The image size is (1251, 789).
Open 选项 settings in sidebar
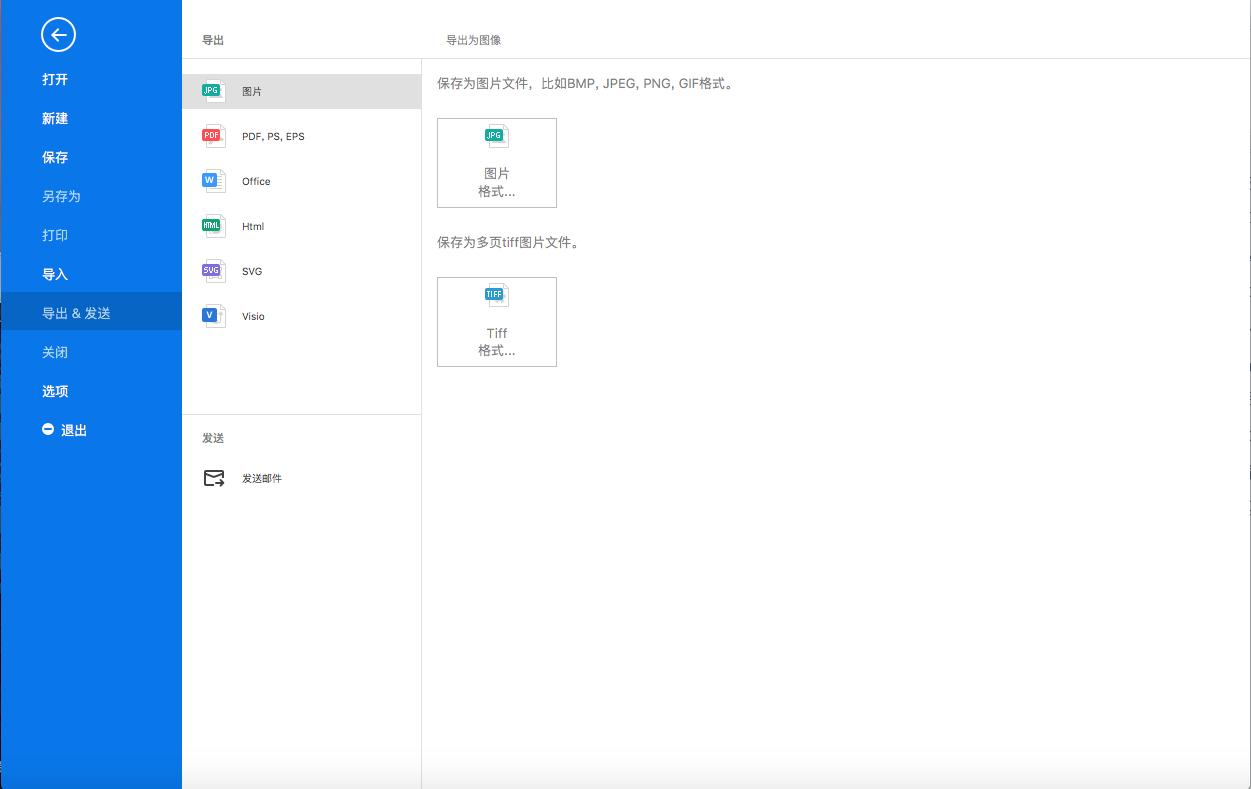55,392
